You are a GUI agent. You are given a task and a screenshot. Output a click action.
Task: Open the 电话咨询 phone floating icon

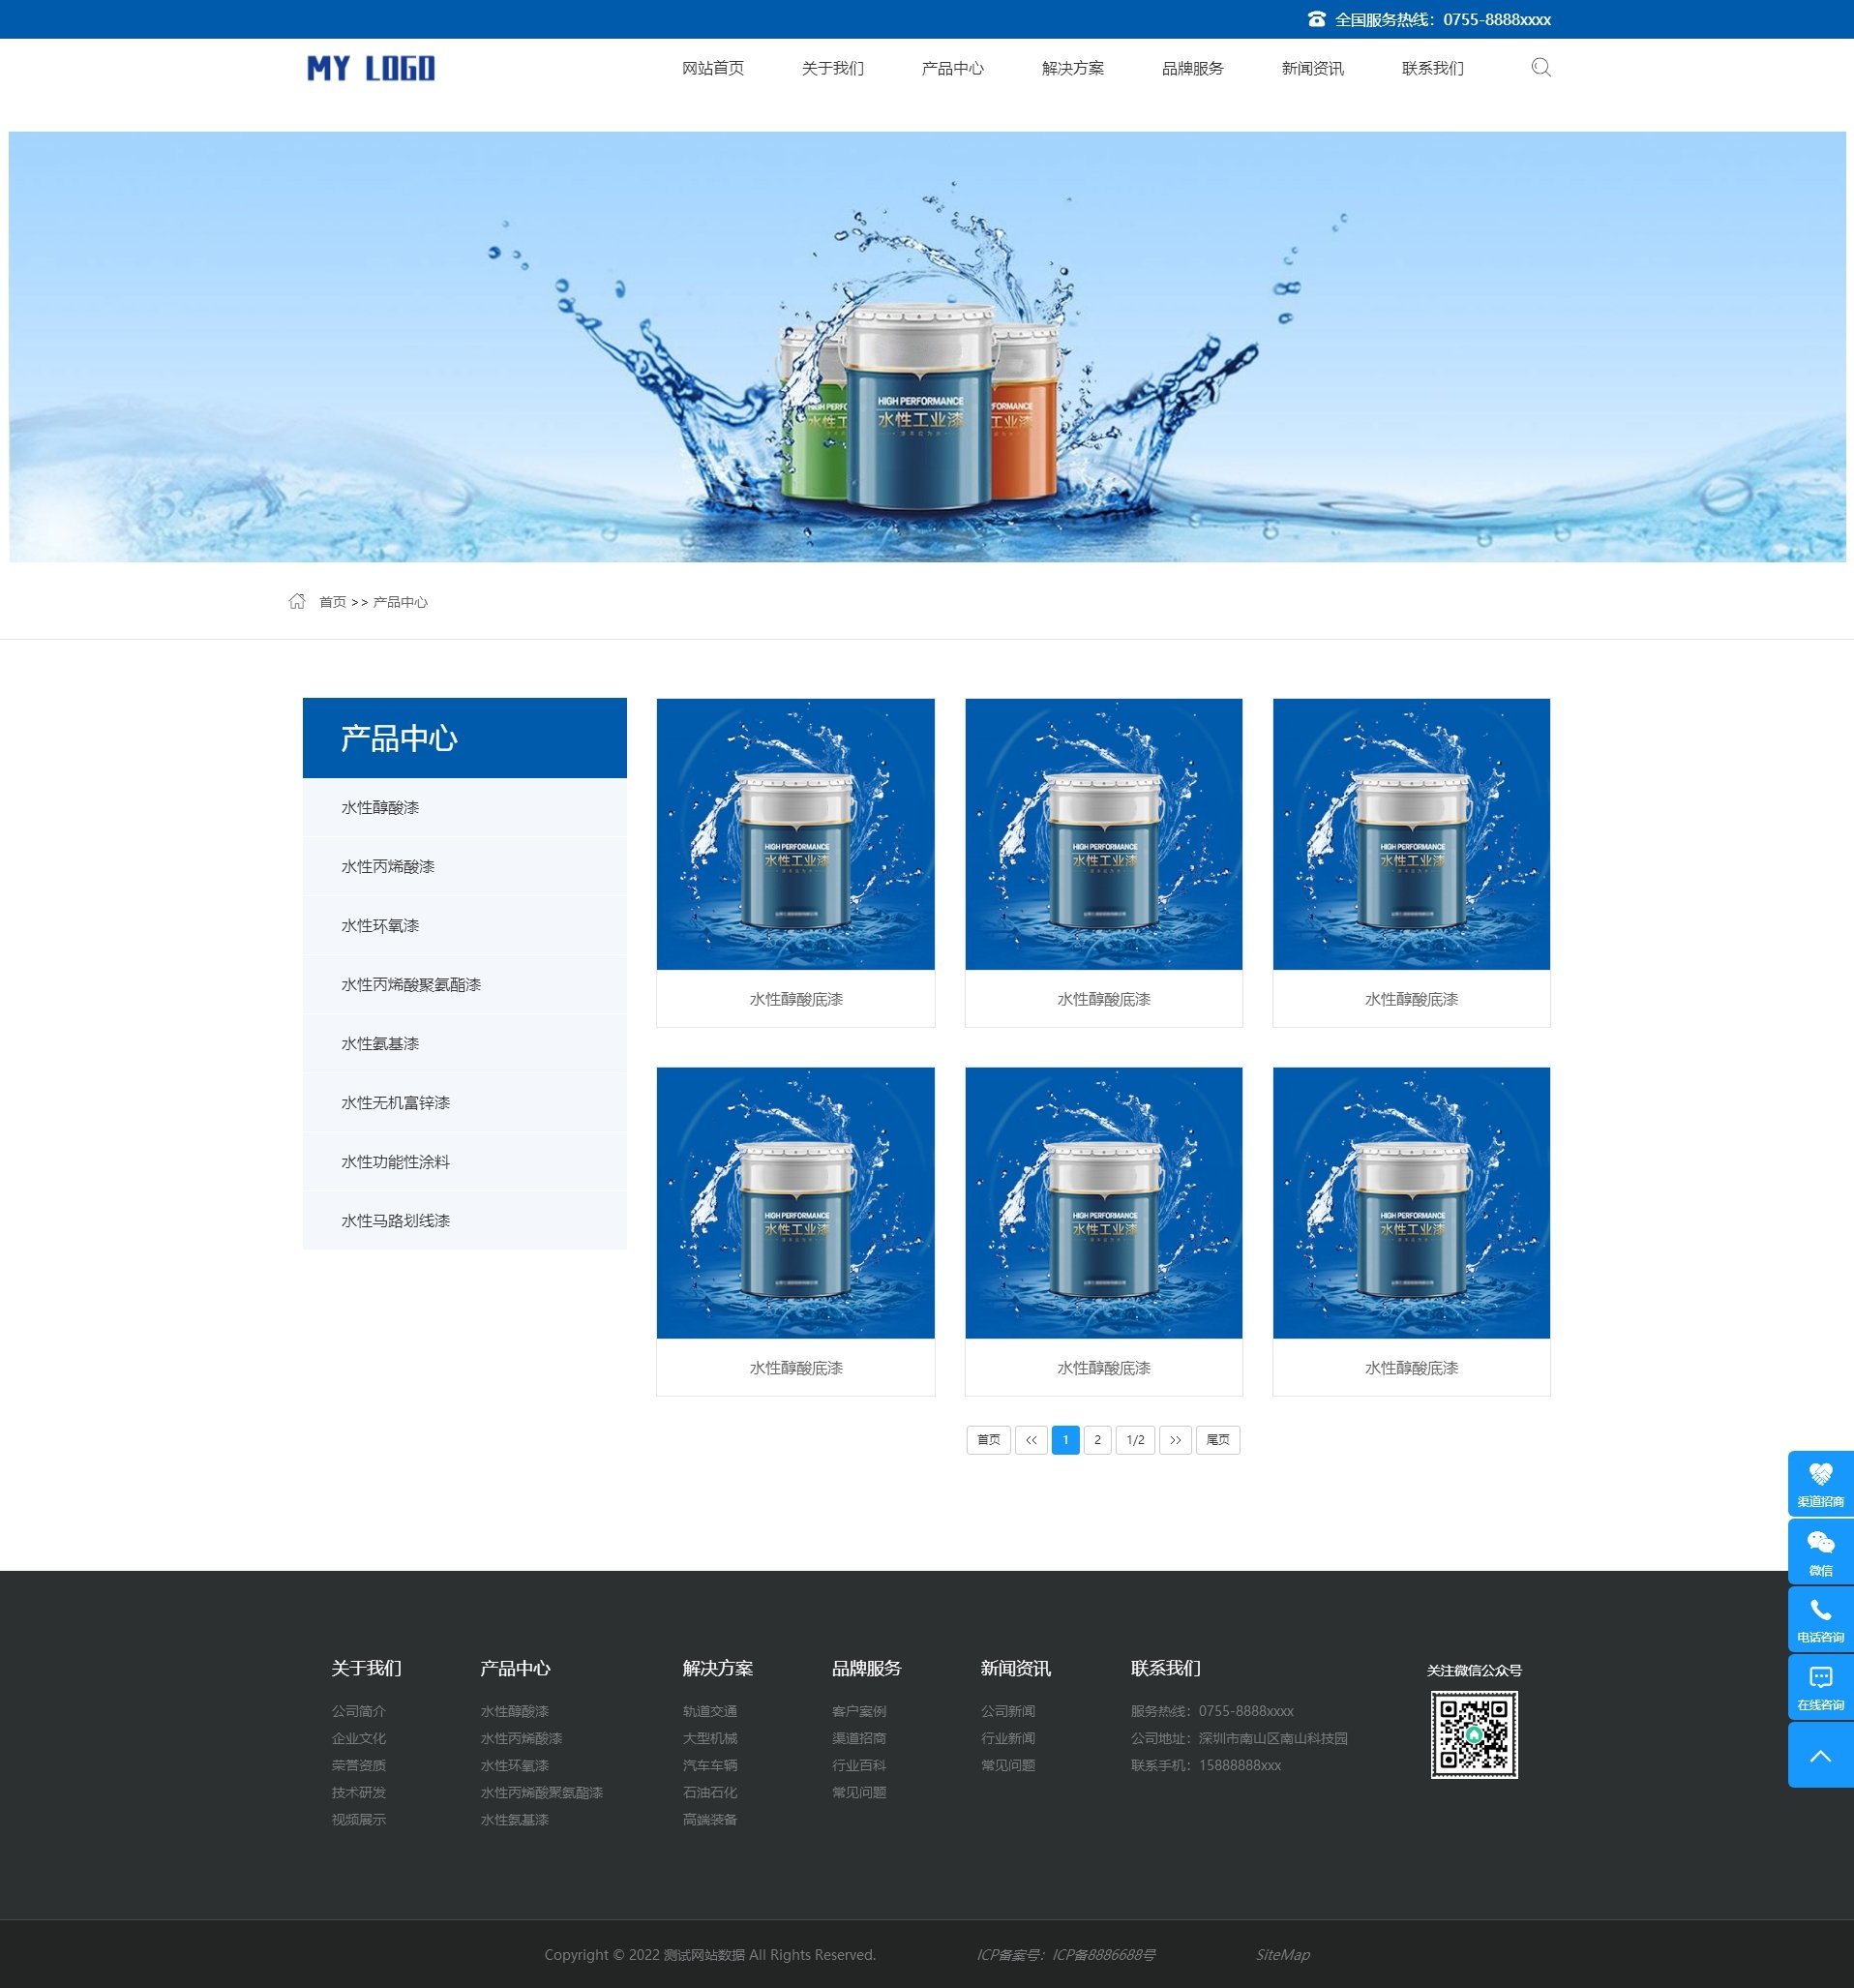(x=1820, y=1618)
